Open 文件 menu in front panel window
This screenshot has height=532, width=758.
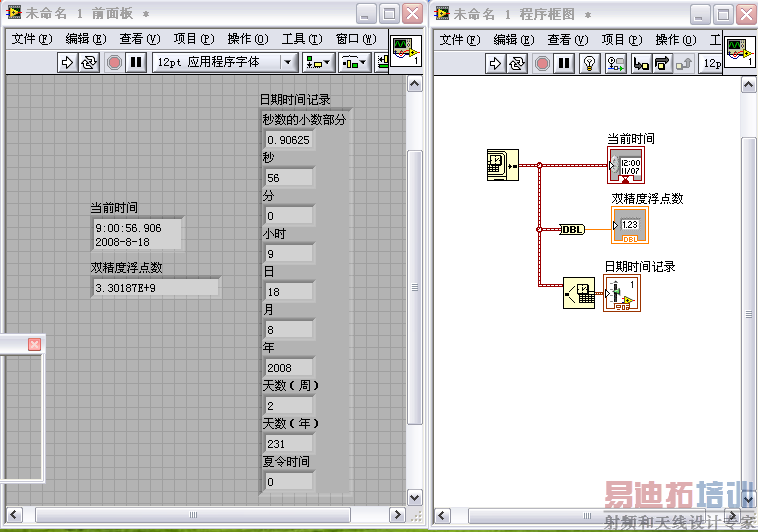(x=32, y=39)
